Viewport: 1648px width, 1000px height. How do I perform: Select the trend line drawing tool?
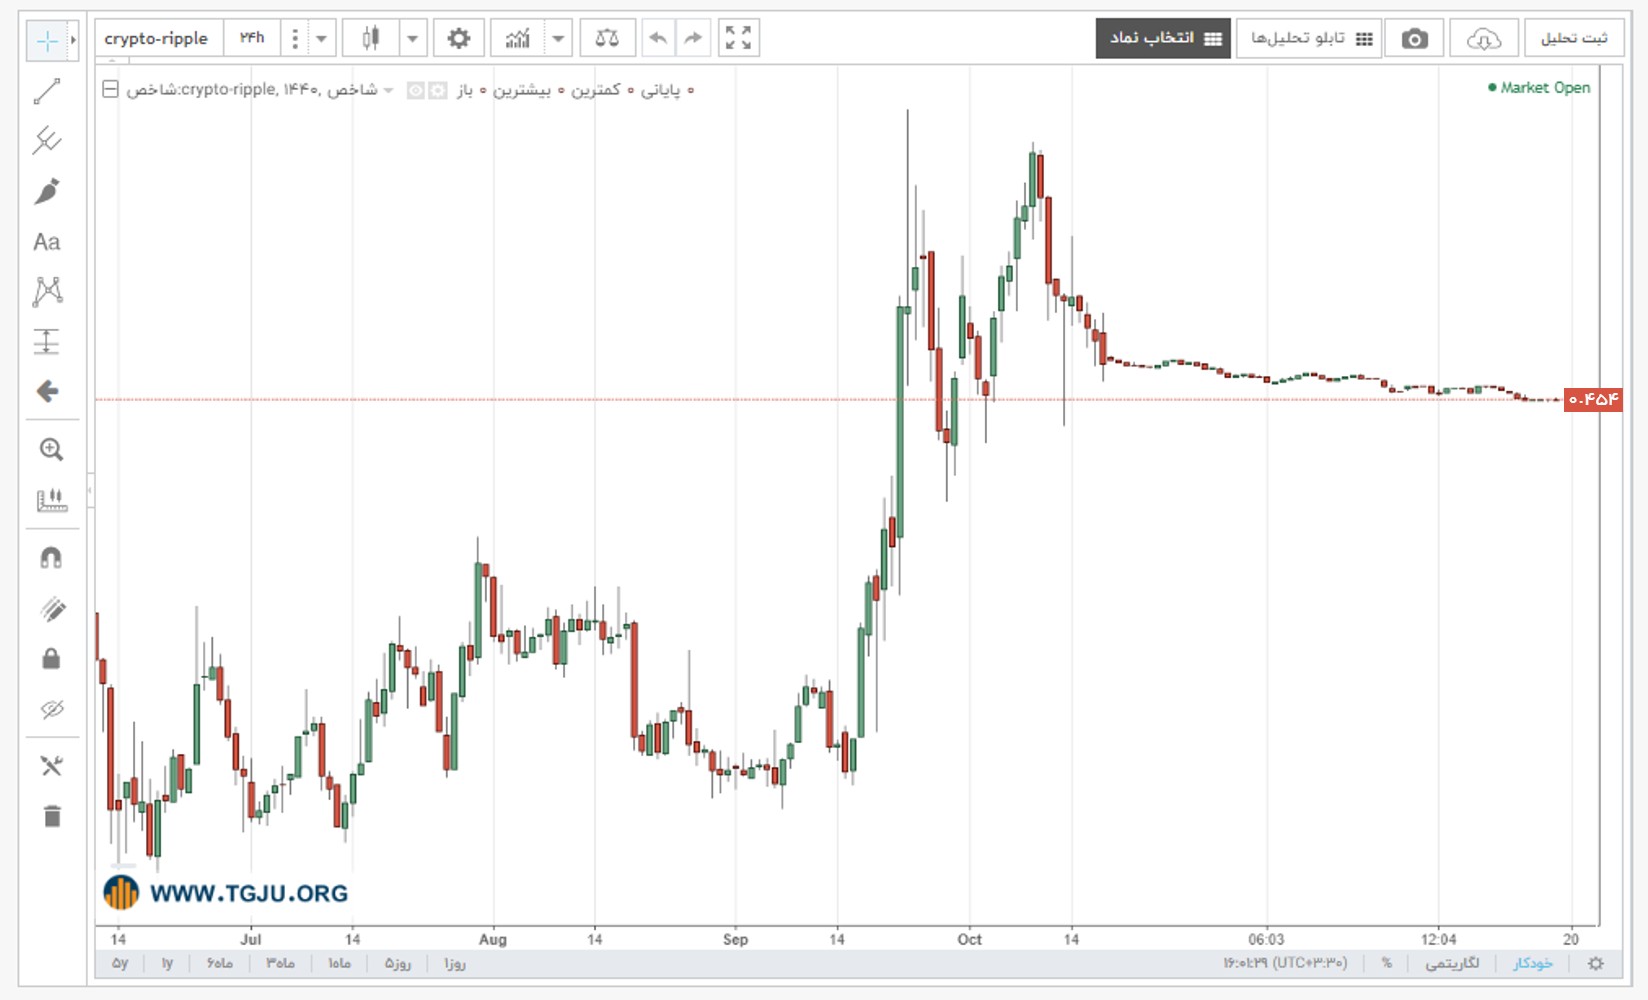pyautogui.click(x=47, y=91)
